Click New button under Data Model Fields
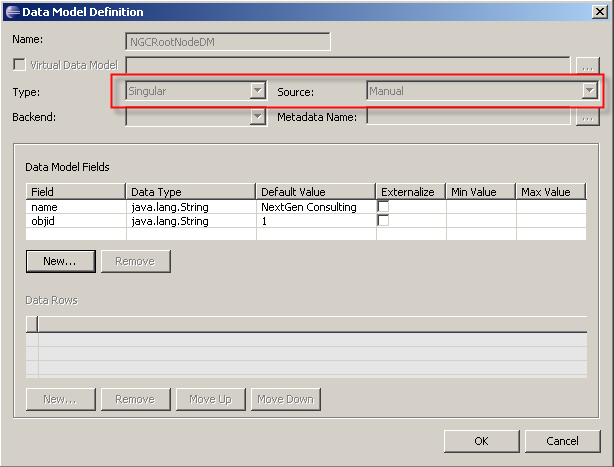 tap(60, 261)
